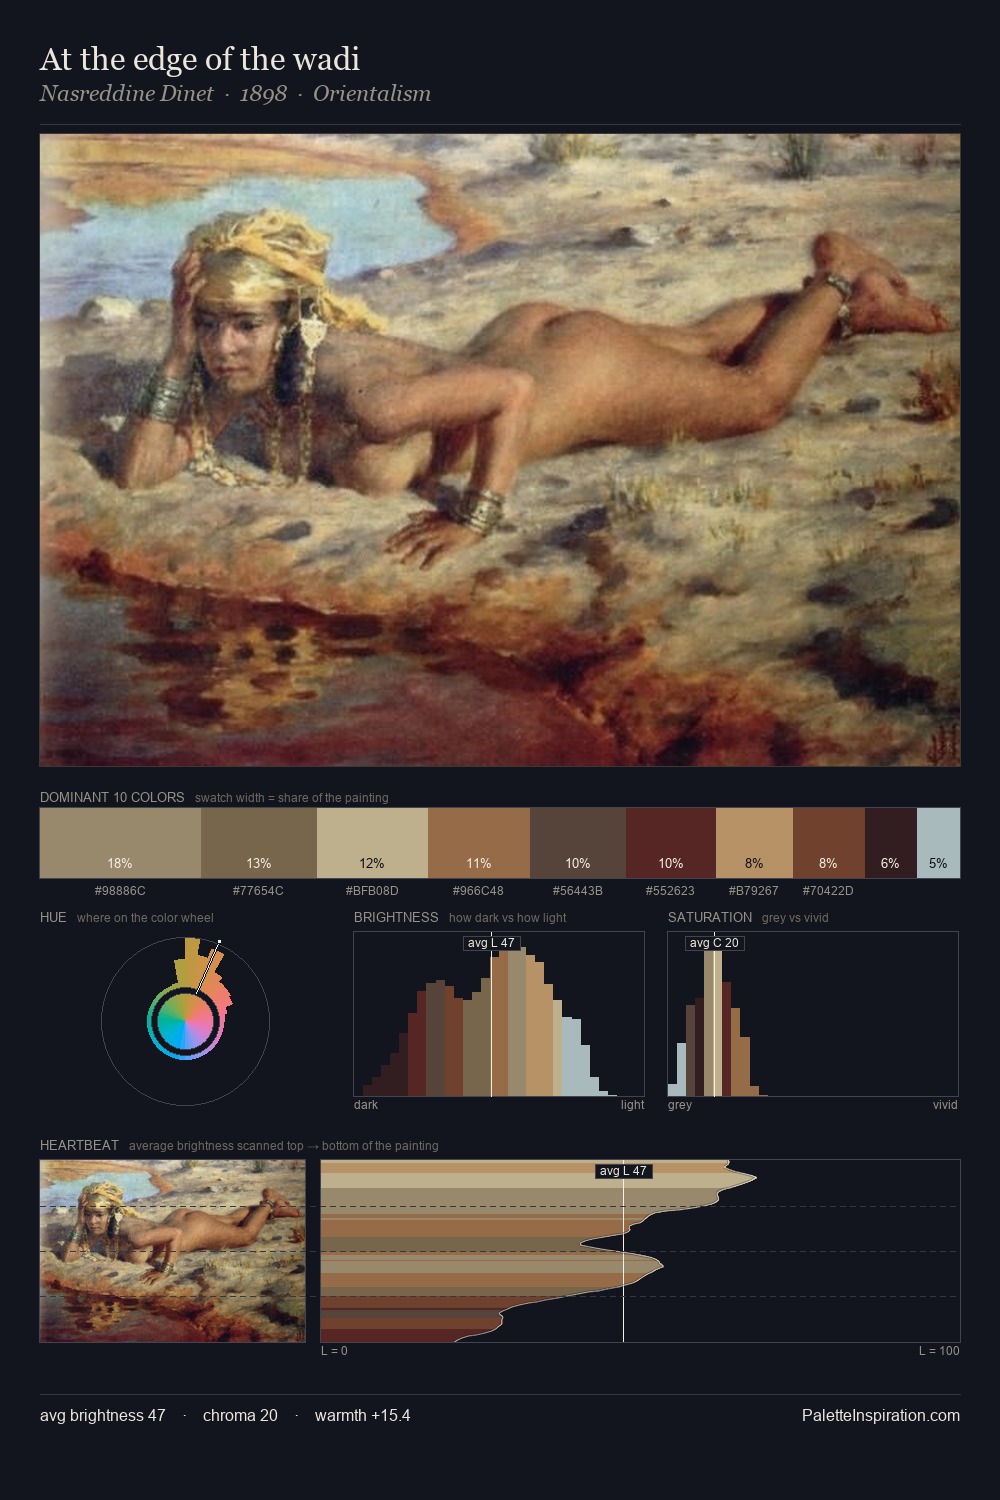Image resolution: width=1000 pixels, height=1500 pixels.
Task: Click the 'Orientalism' style label
Action: [372, 94]
